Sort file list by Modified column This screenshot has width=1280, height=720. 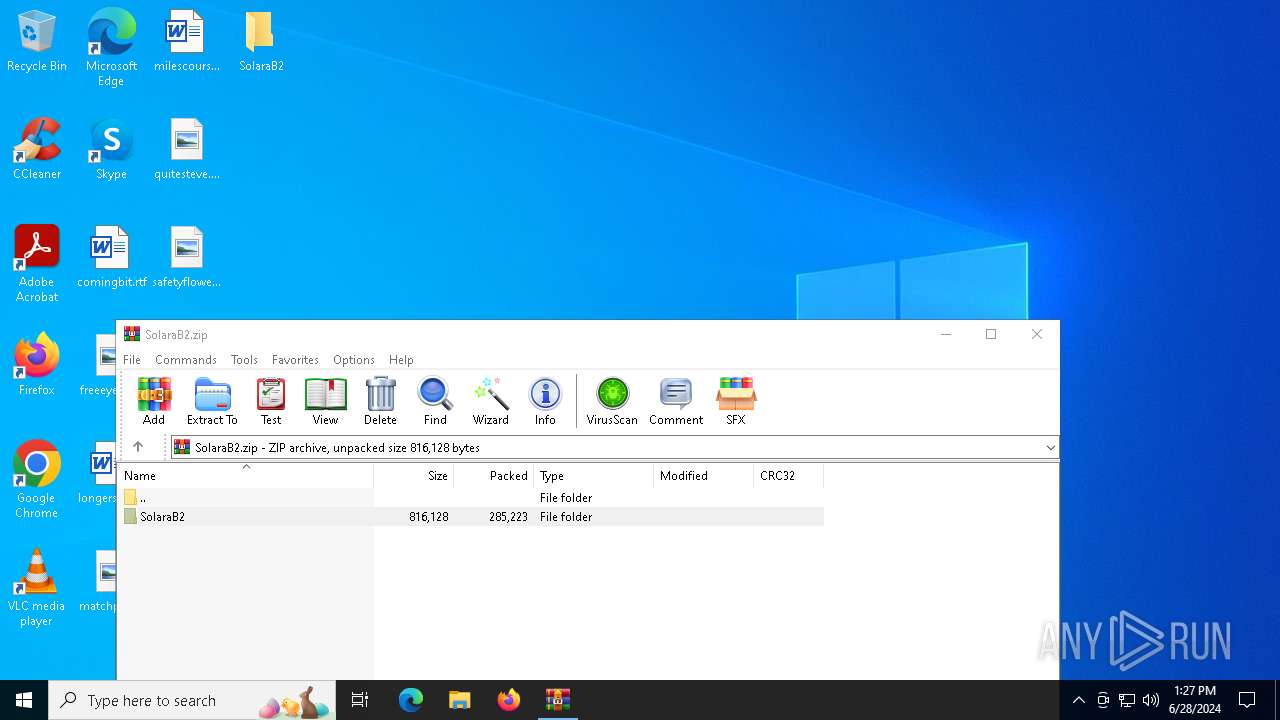[704, 476]
